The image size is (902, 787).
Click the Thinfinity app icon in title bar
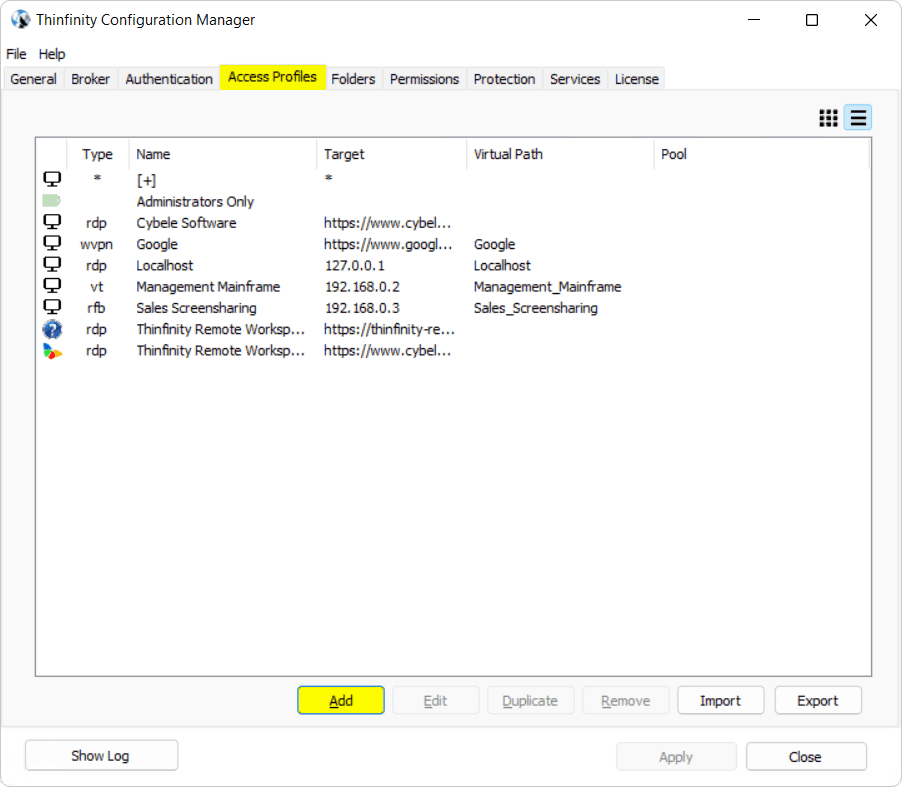[x=20, y=20]
